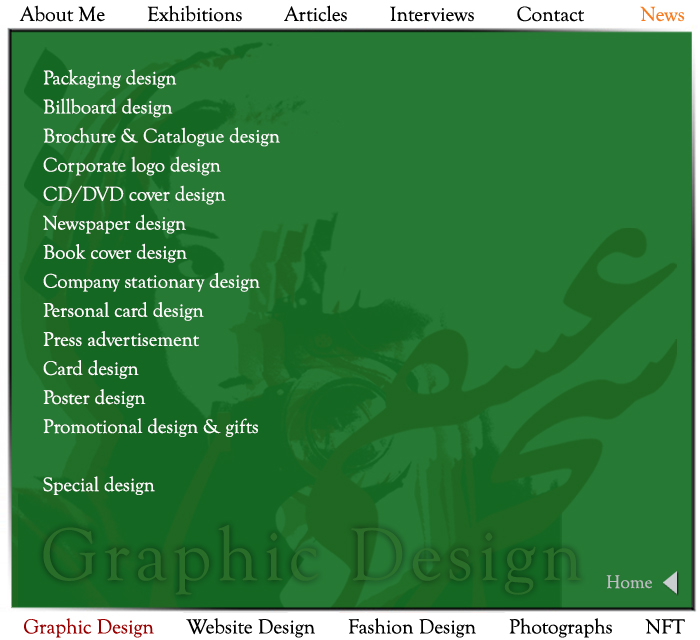
Task: Select Corporate logo design
Action: [x=132, y=166]
